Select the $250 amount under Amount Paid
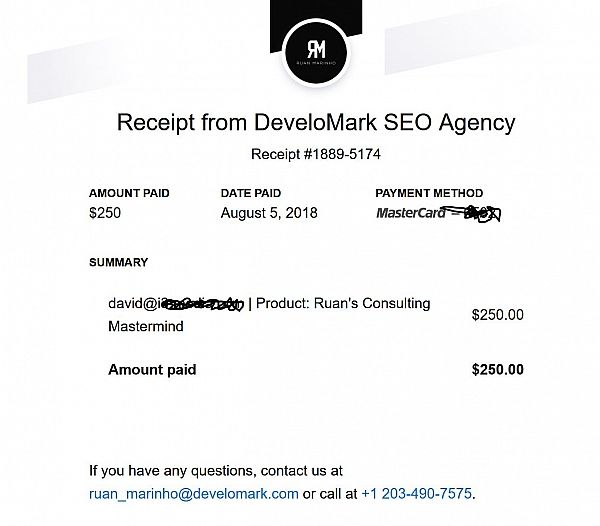Viewport: 600px width, 526px height. [106, 213]
